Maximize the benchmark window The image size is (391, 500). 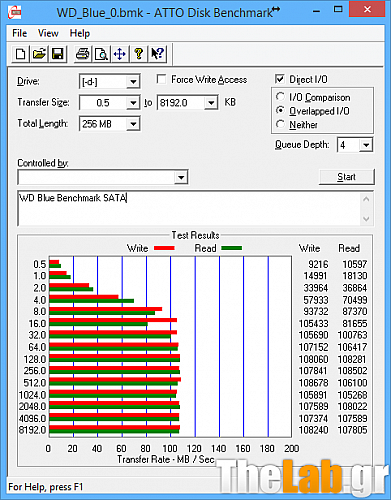tap(338, 9)
